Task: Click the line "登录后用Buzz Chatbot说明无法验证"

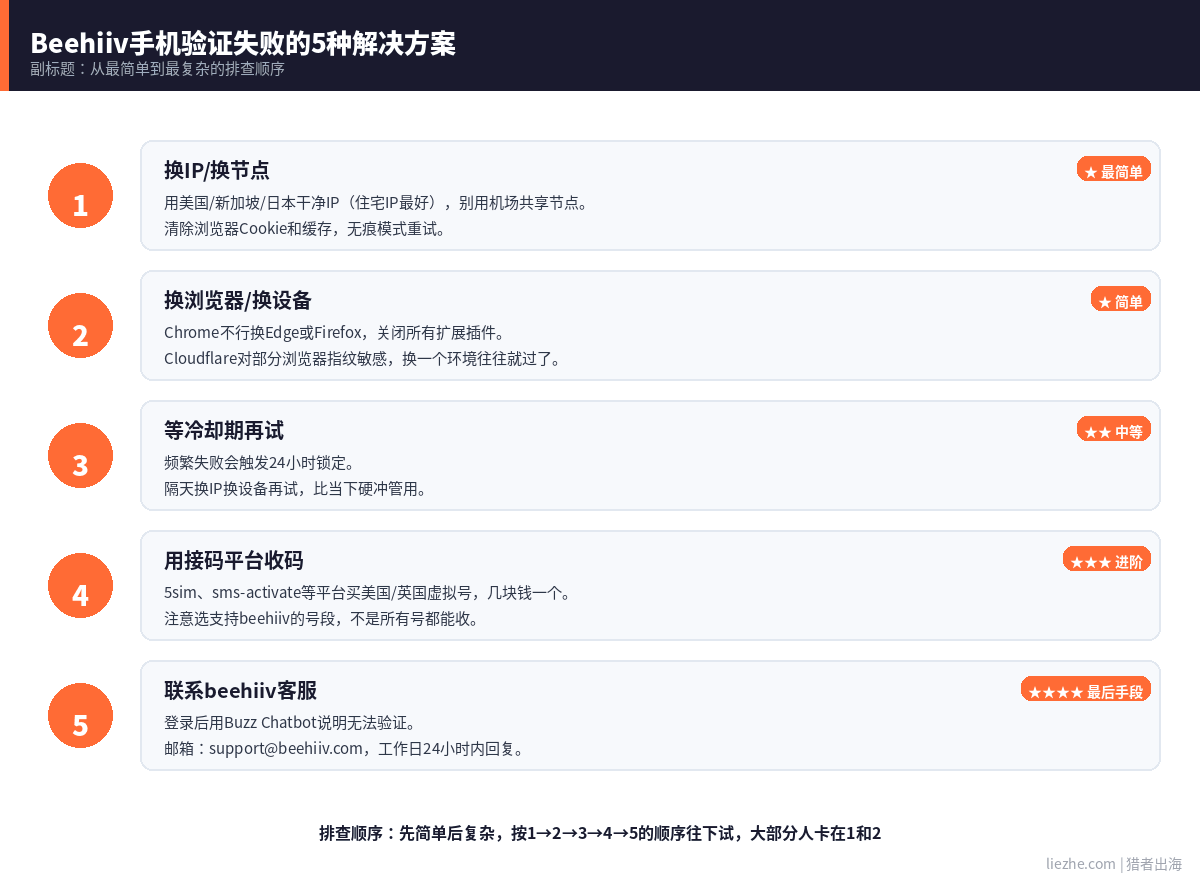Action: (291, 722)
